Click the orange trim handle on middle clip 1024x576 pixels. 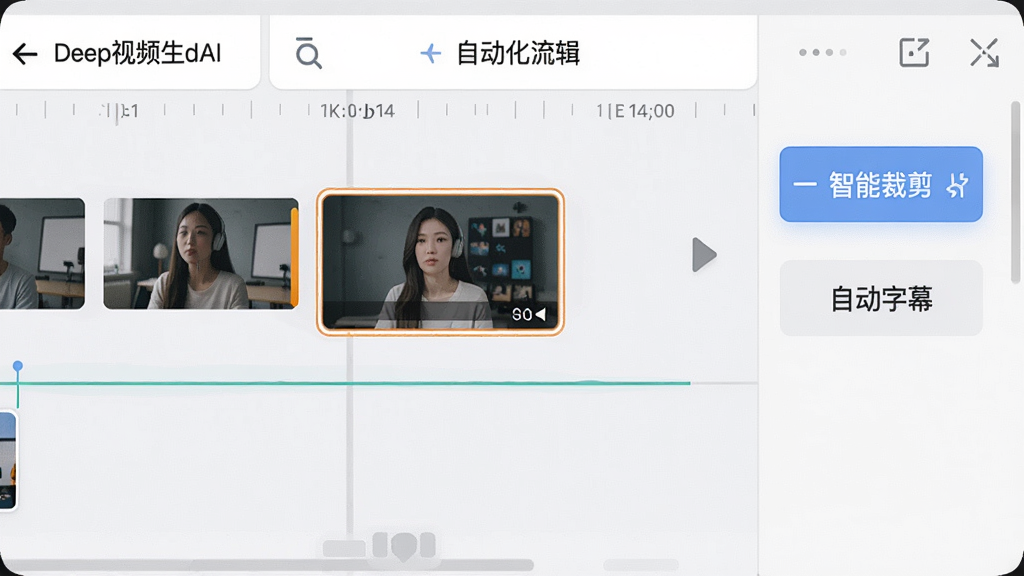point(295,256)
